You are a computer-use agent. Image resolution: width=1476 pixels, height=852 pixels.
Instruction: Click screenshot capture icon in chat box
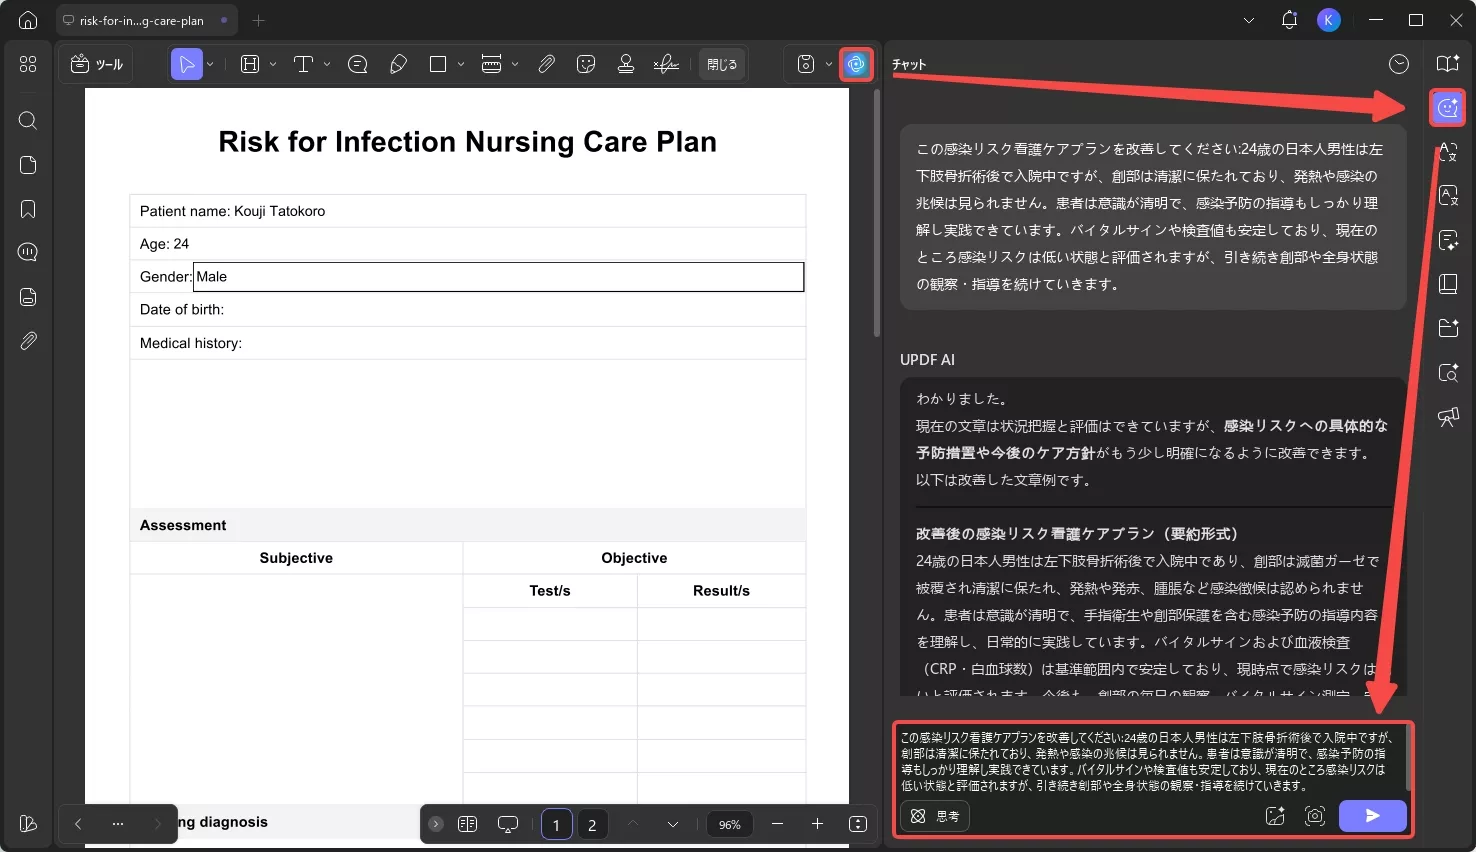click(x=1315, y=816)
